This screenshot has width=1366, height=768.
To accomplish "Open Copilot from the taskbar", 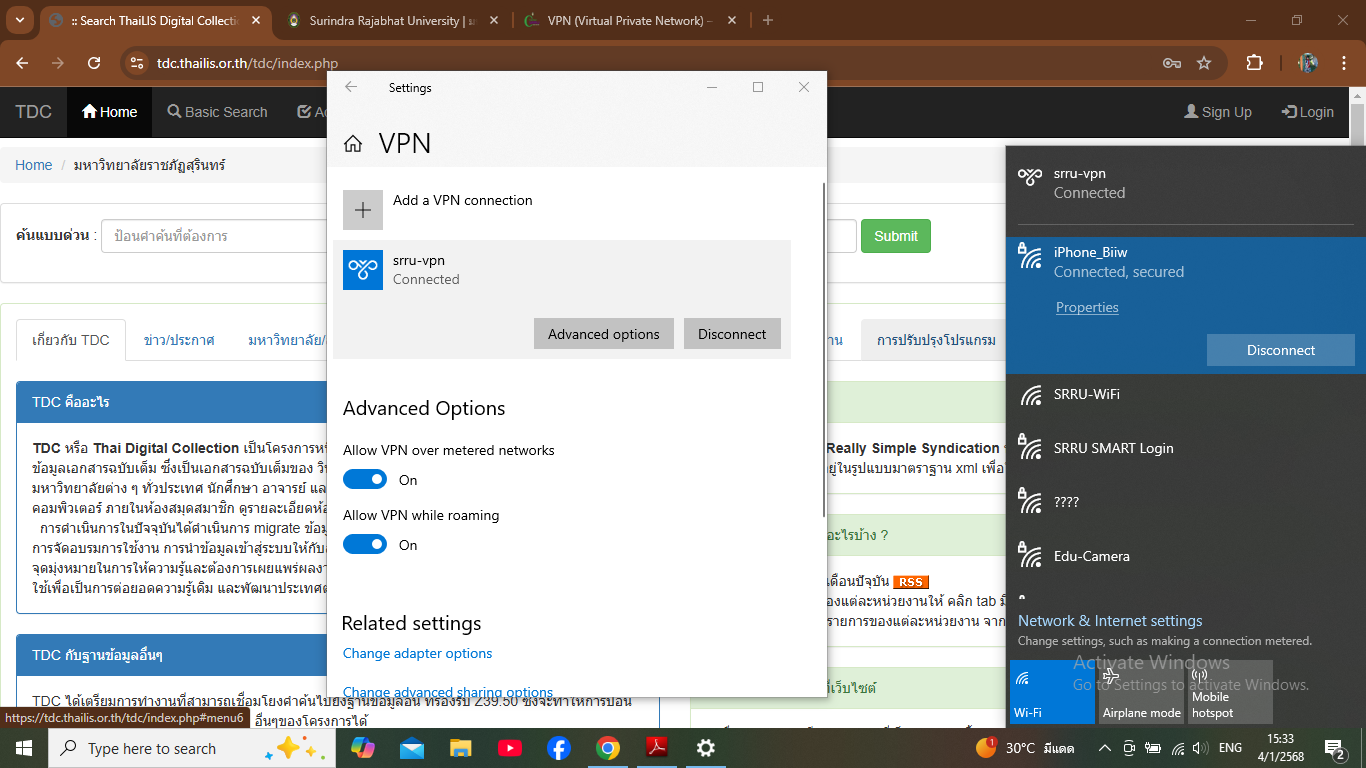I will [363, 748].
